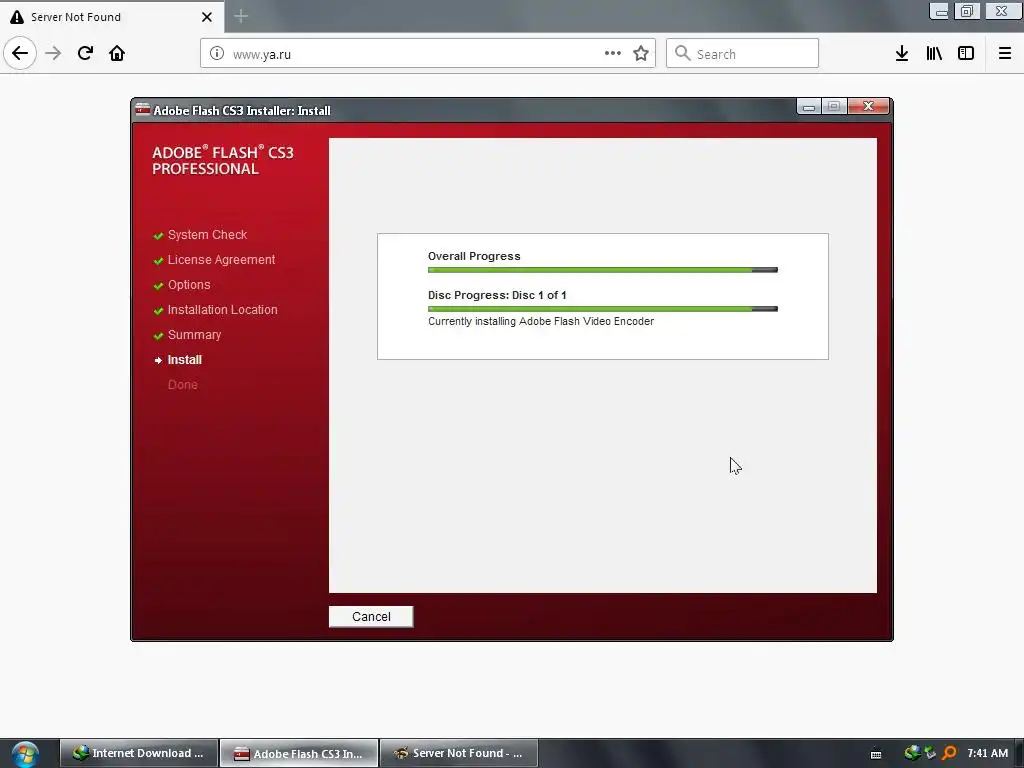The width and height of the screenshot is (1024, 768).
Task: Click the Show Desktop strip
Action: coord(1019,754)
